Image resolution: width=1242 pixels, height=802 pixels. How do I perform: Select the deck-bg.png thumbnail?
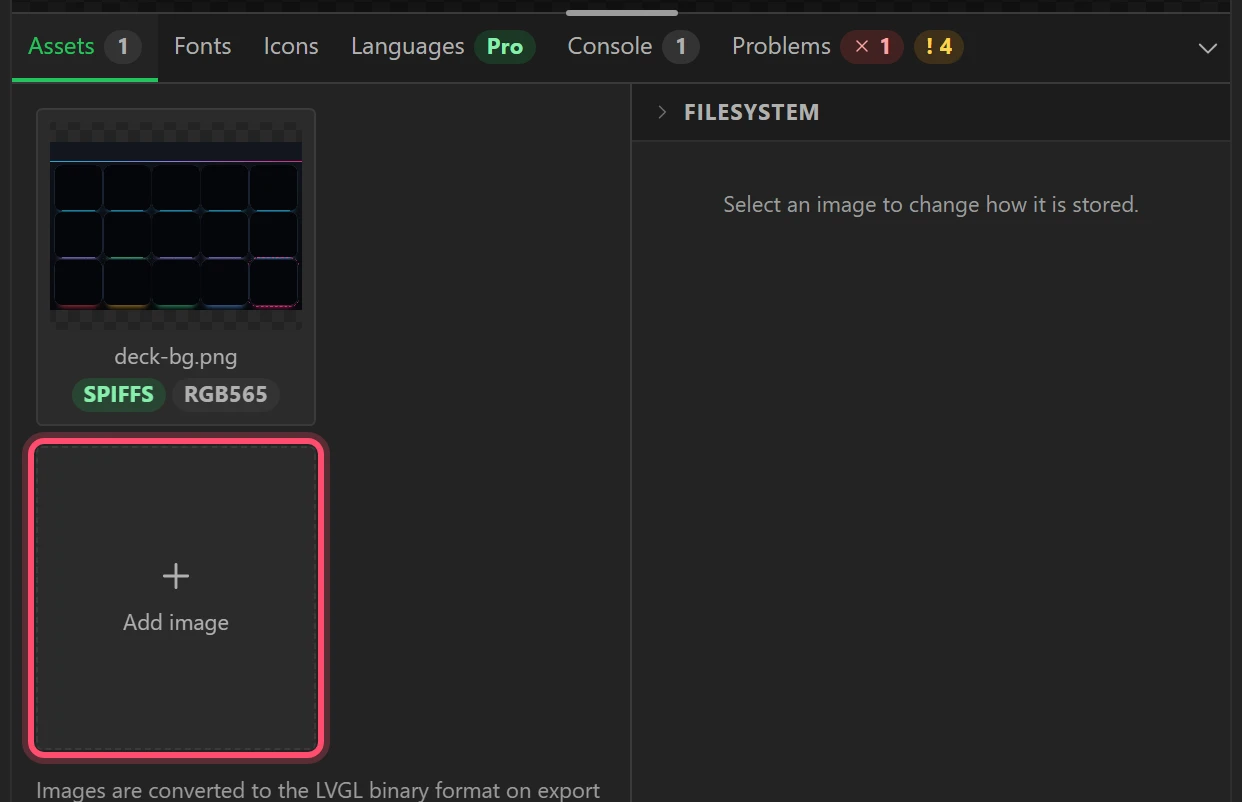click(176, 225)
